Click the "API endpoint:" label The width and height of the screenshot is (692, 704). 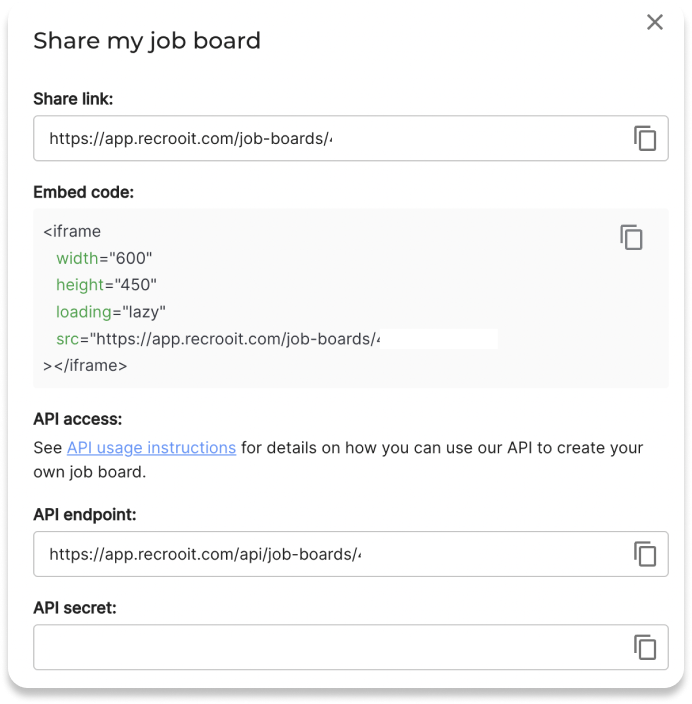point(84,514)
